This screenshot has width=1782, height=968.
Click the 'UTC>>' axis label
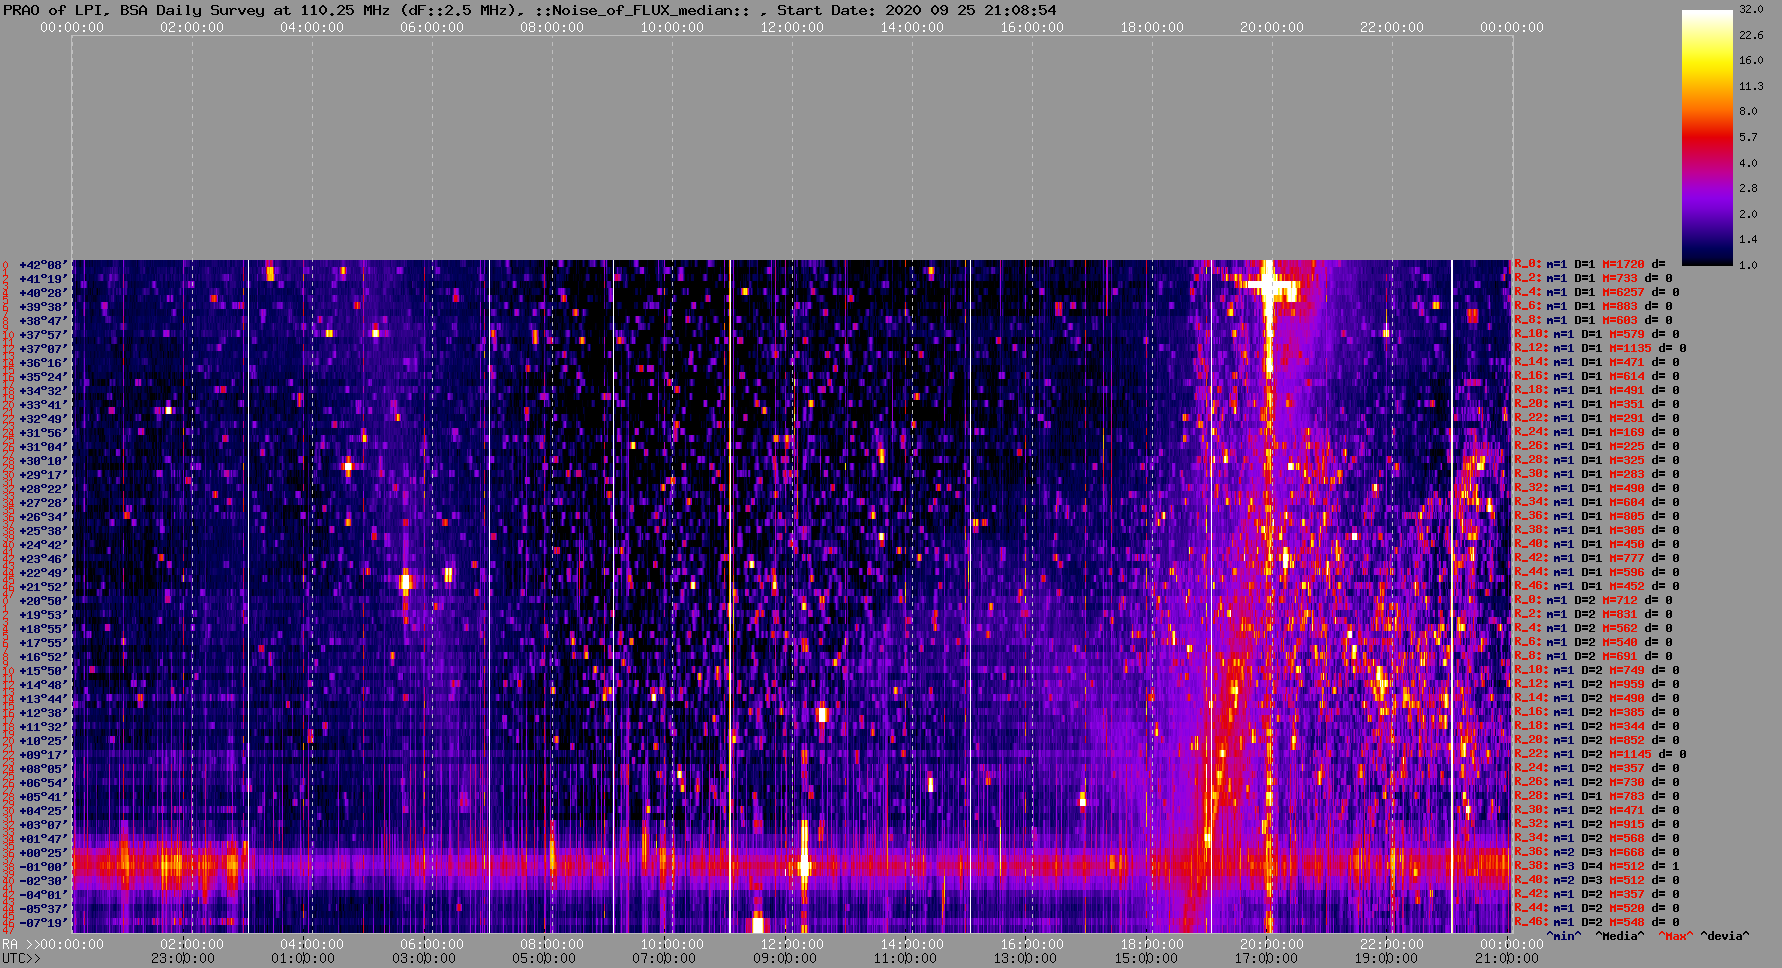coord(22,959)
